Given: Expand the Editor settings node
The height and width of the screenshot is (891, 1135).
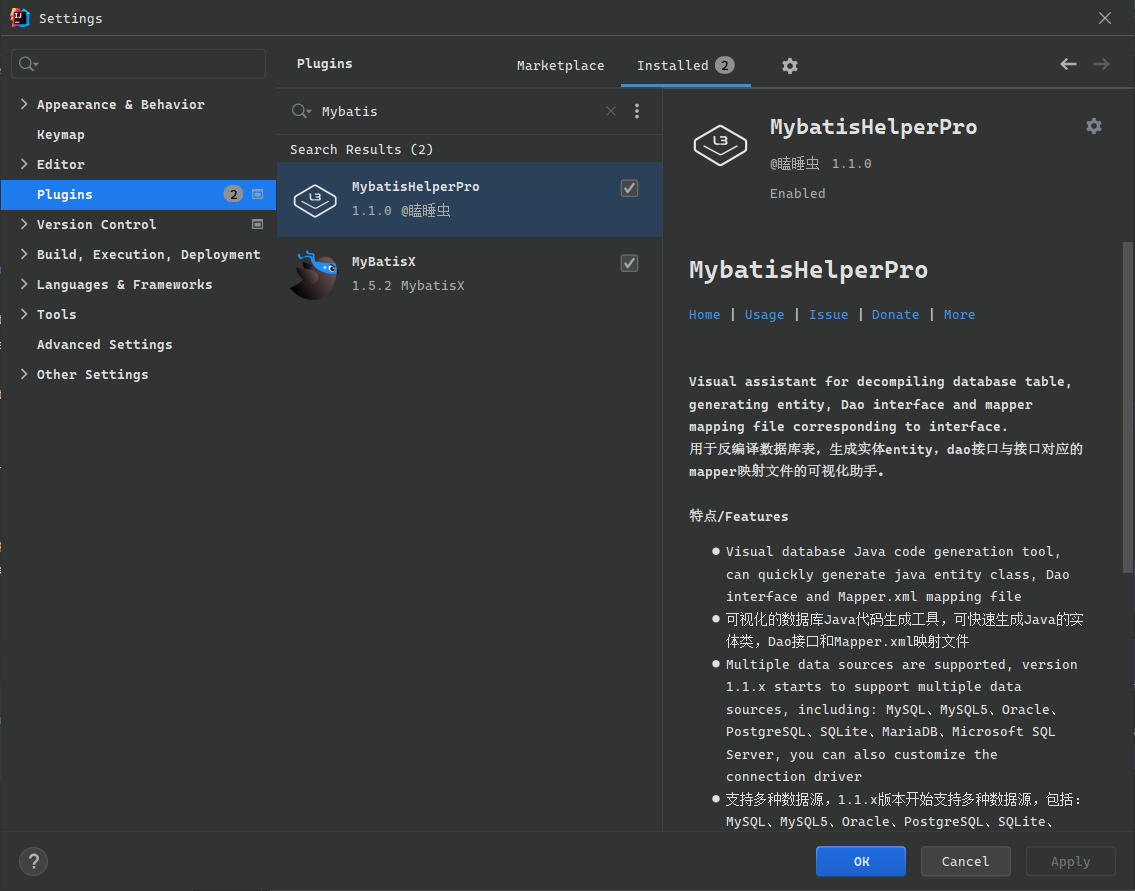Looking at the screenshot, I should click(x=24, y=164).
